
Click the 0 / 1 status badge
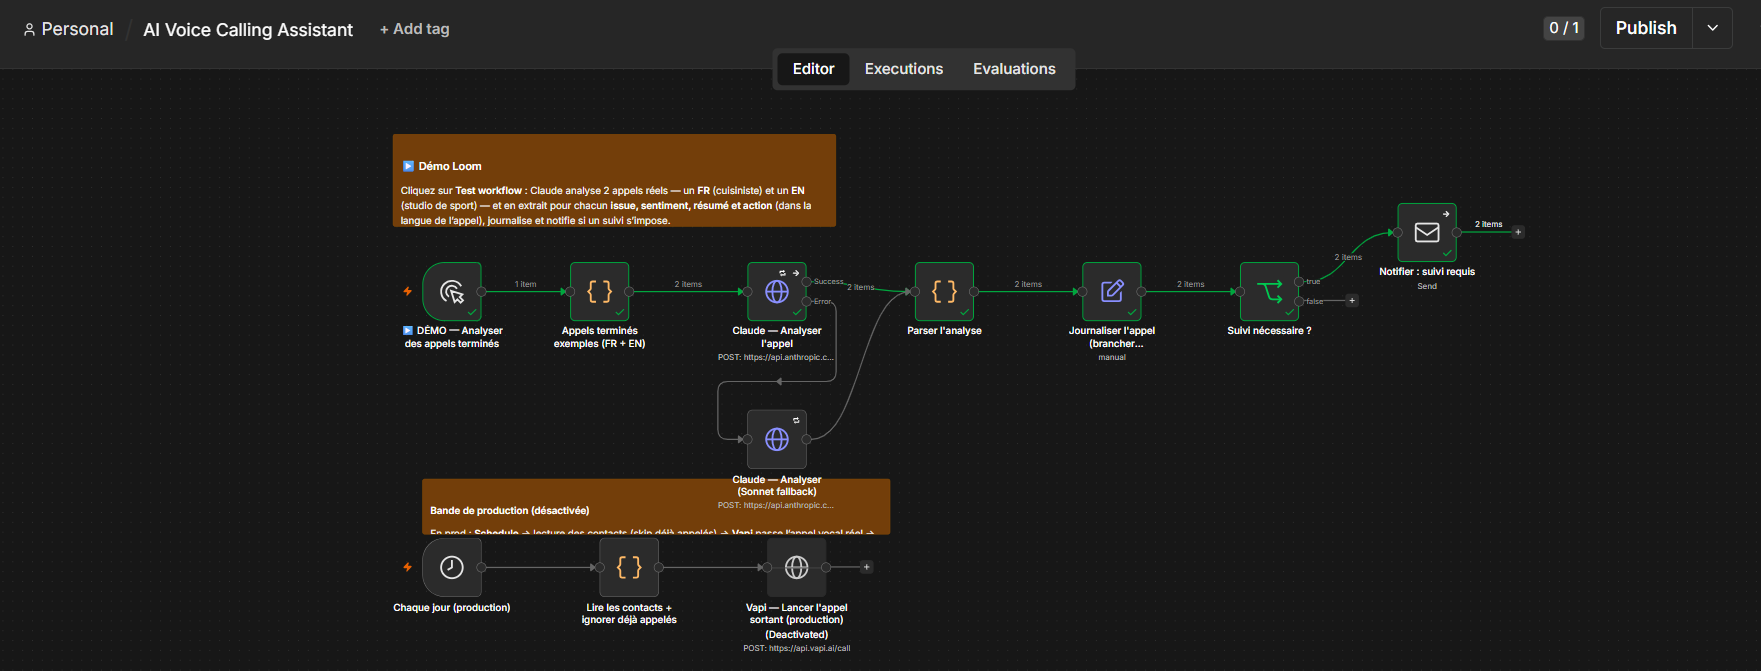(1564, 28)
